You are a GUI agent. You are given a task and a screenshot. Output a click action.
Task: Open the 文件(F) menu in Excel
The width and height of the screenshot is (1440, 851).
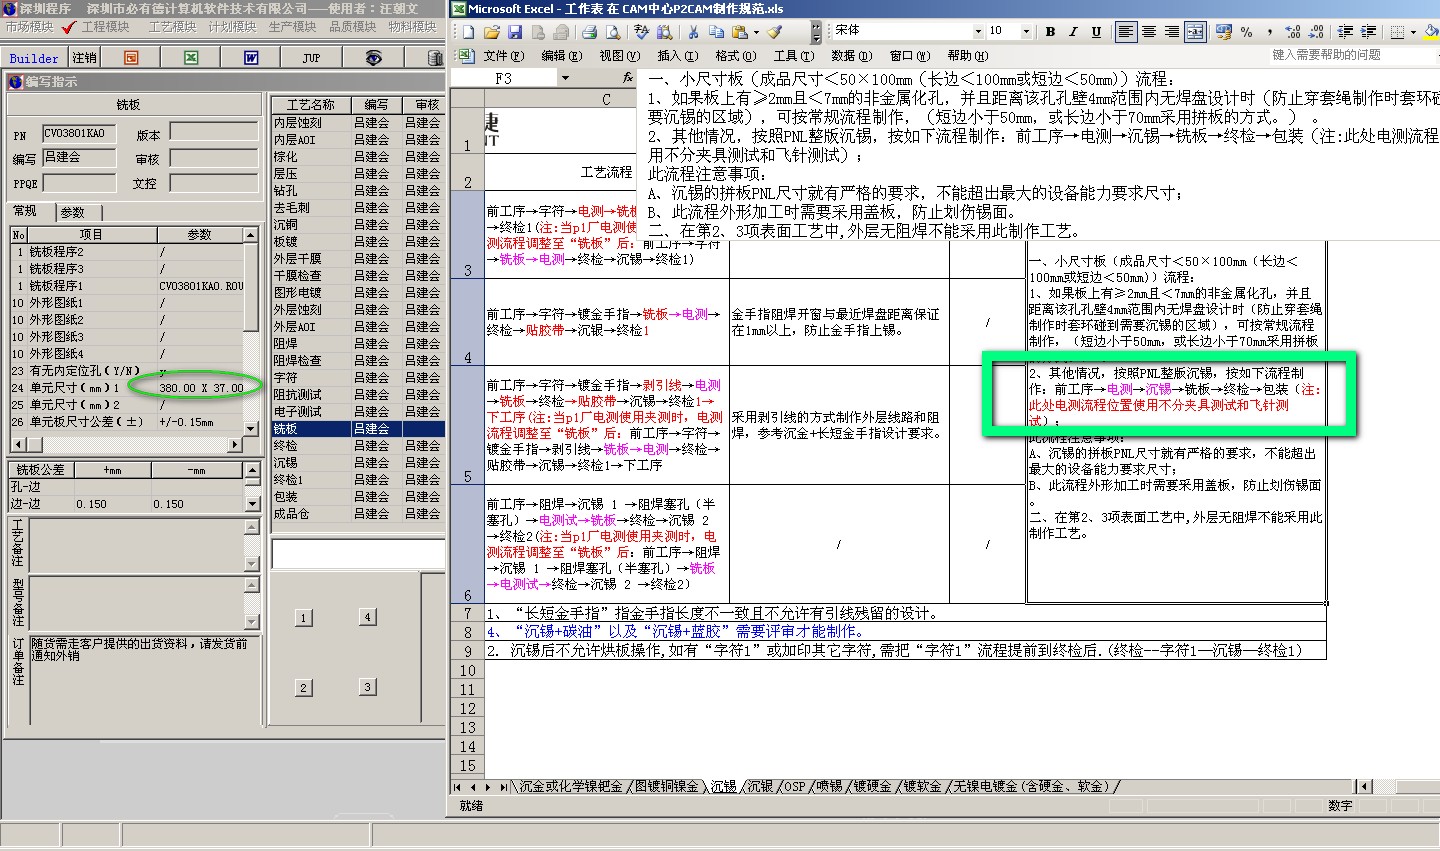click(503, 56)
